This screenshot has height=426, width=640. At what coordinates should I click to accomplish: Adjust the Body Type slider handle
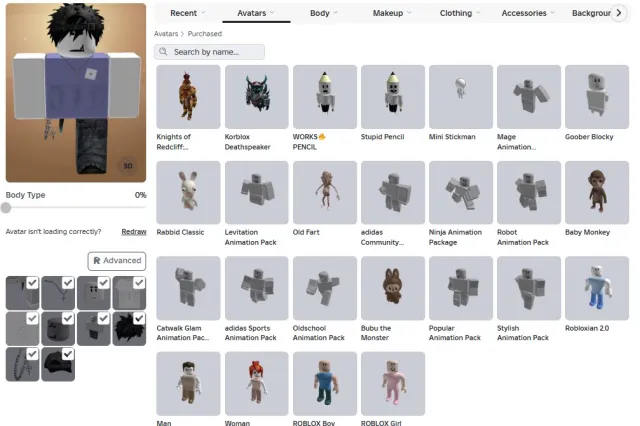coord(6,208)
